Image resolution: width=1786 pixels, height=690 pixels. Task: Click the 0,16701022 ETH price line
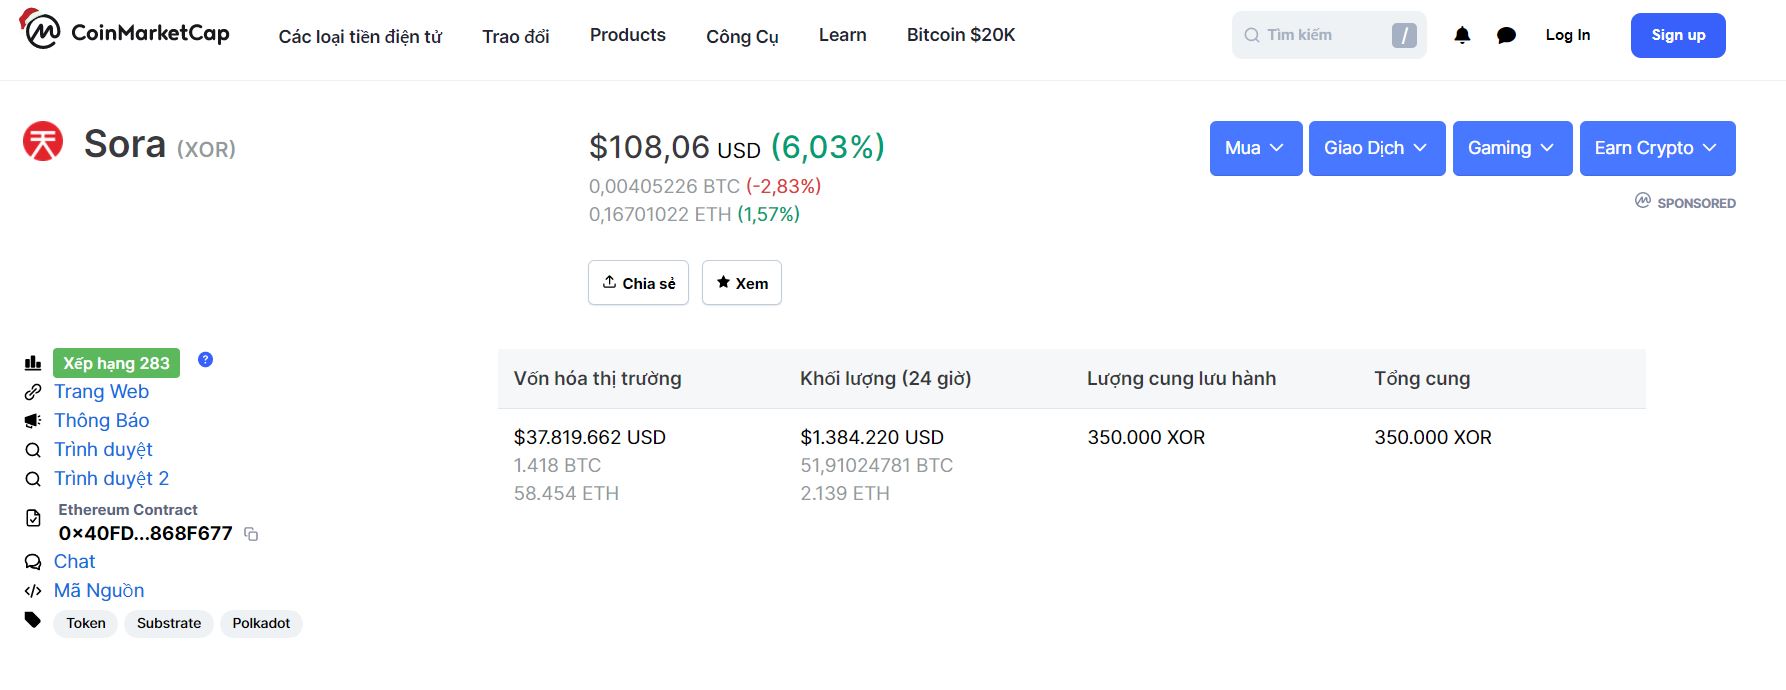pos(694,214)
